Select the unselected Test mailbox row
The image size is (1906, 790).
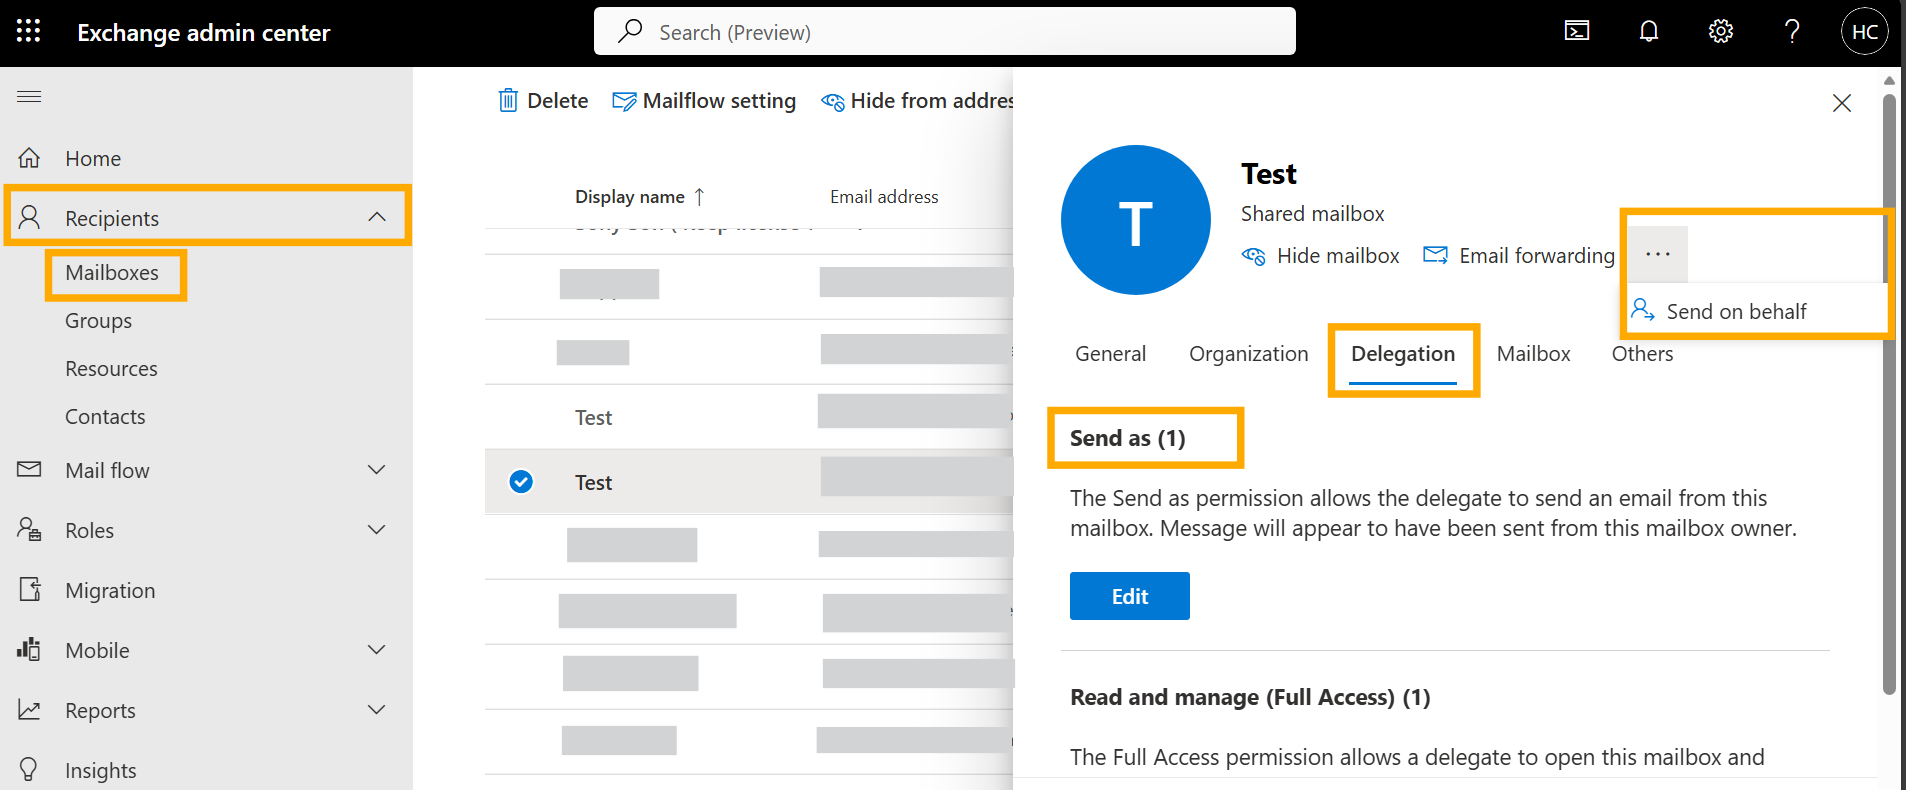tap(749, 417)
